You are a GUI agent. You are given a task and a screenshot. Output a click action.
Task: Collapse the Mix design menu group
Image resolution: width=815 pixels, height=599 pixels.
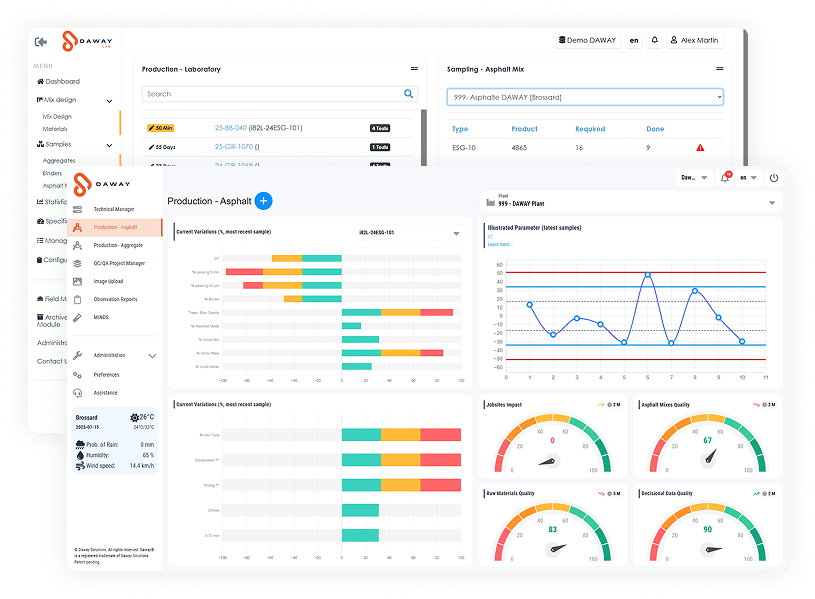pos(110,100)
